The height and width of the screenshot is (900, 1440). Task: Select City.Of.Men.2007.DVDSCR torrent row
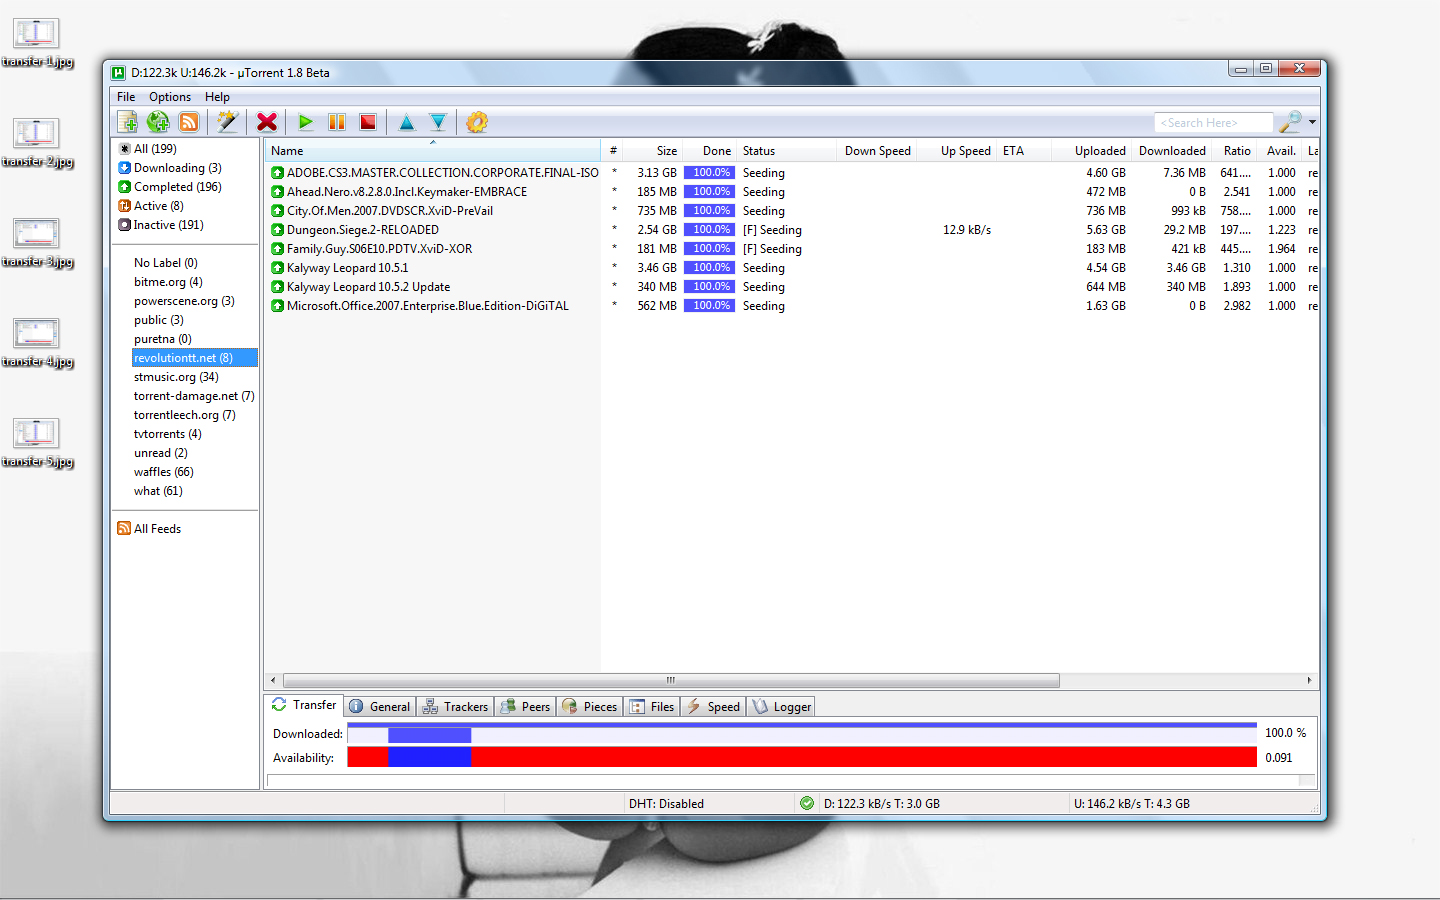(792, 211)
